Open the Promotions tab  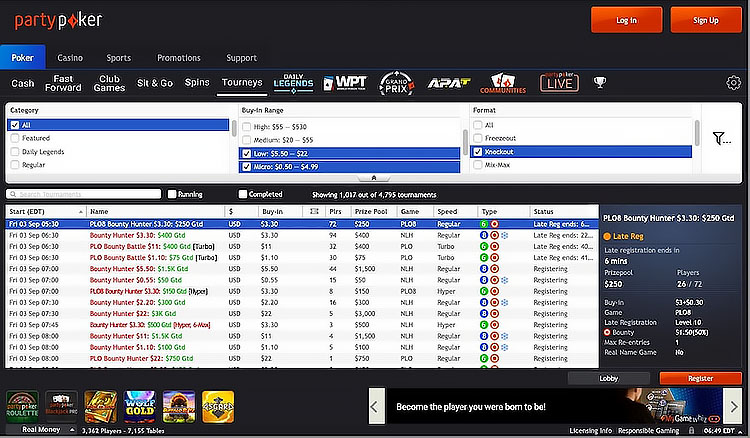coord(179,58)
